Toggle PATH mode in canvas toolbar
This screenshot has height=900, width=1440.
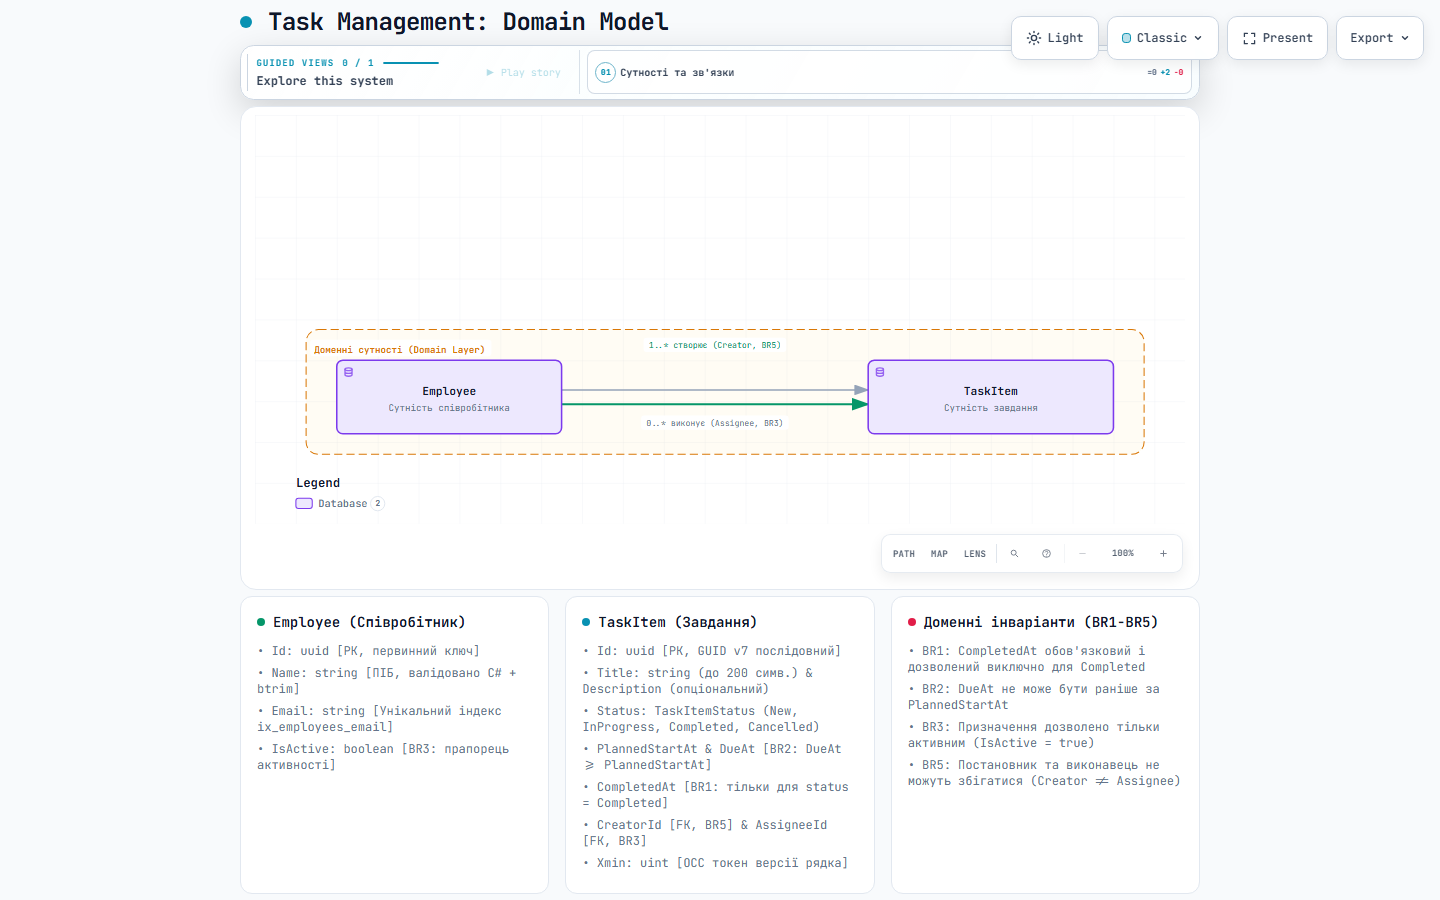904,554
